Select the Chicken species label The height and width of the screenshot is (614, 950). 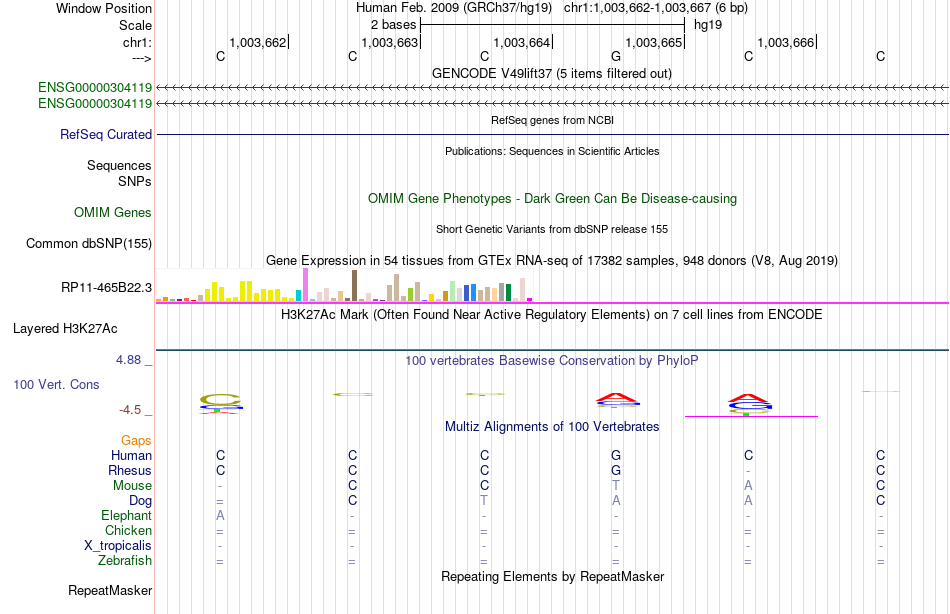[128, 530]
